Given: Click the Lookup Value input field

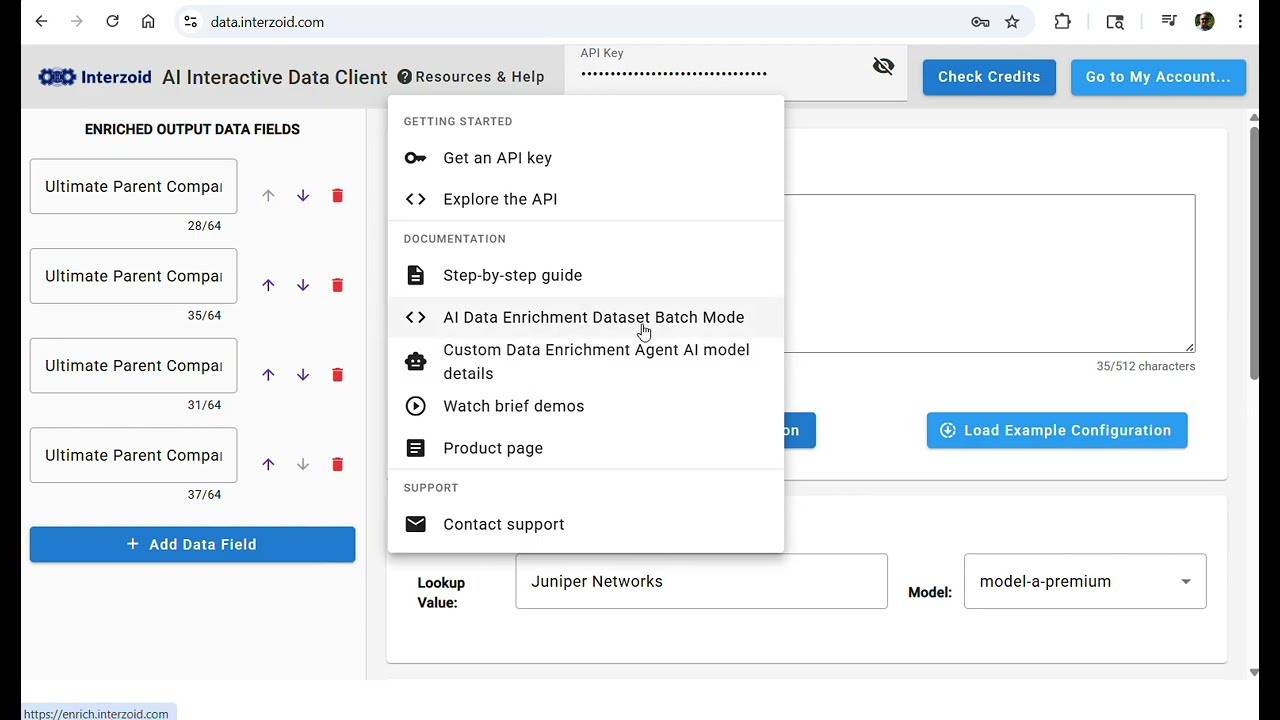Looking at the screenshot, I should pyautogui.click(x=701, y=581).
